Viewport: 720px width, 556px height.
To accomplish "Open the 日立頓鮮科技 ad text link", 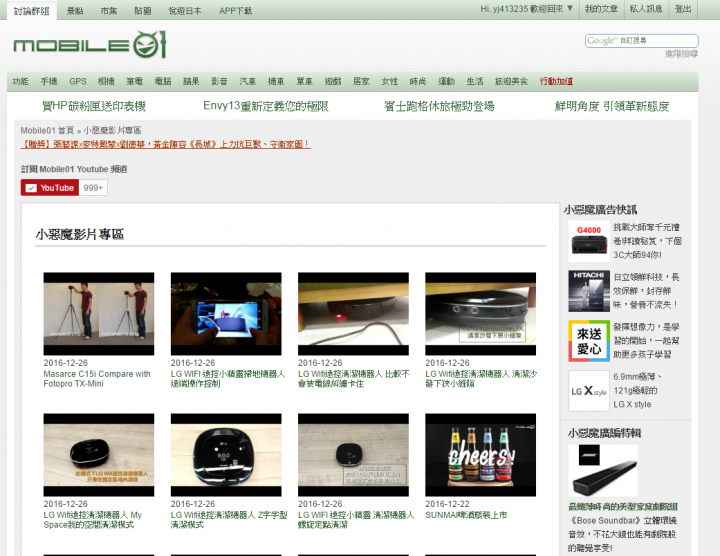I will pyautogui.click(x=647, y=291).
